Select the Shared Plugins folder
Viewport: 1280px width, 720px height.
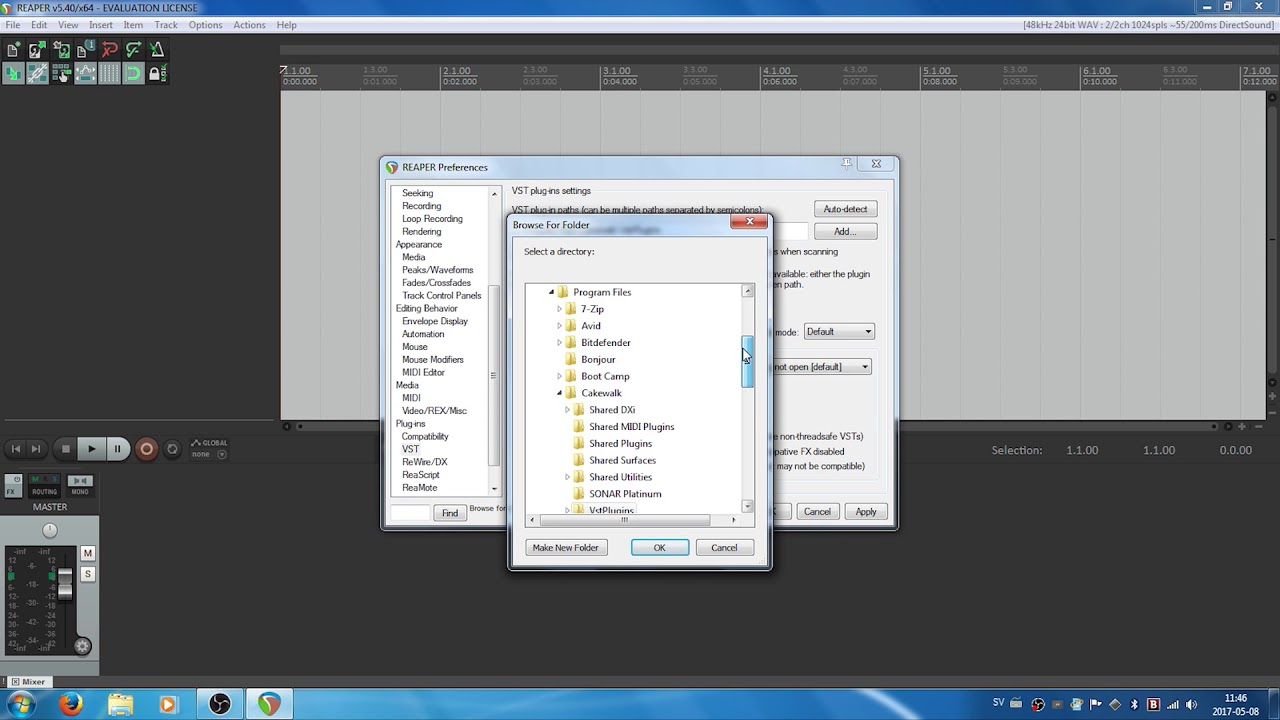(620, 443)
